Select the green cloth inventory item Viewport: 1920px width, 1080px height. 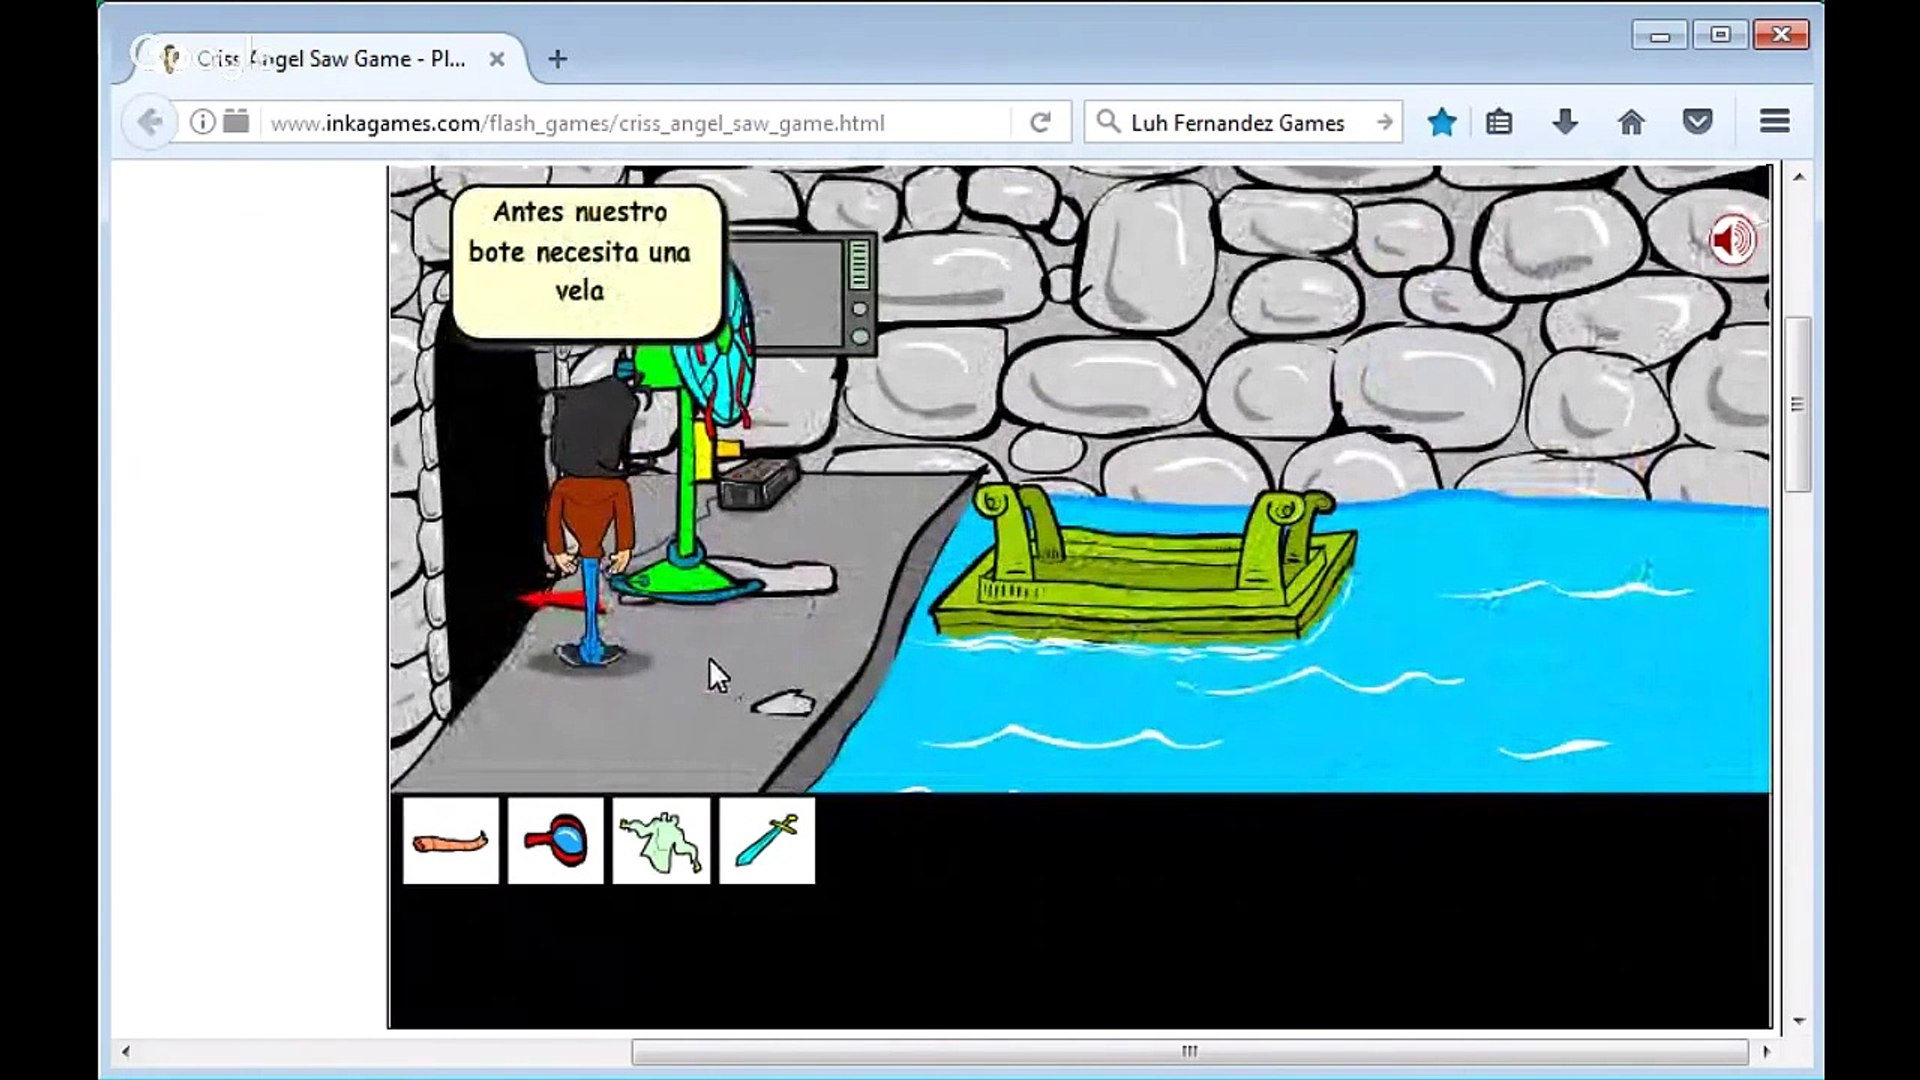coord(661,841)
